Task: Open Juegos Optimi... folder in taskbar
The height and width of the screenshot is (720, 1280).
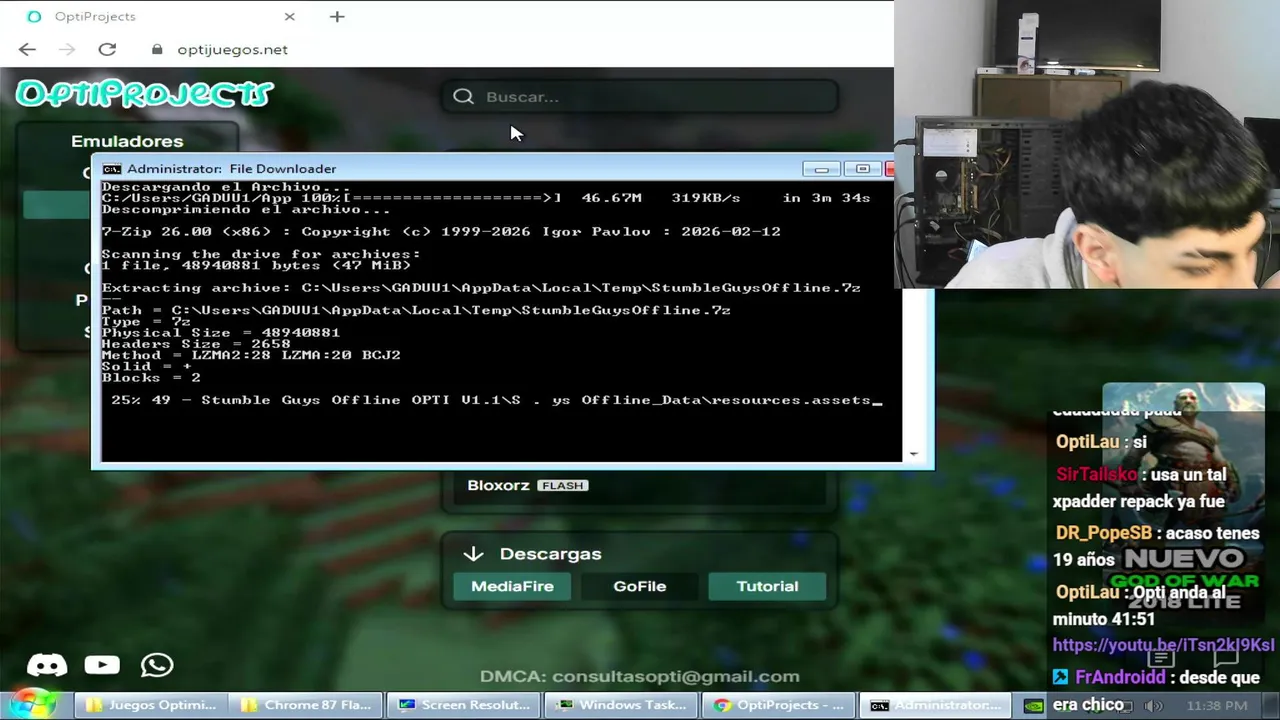Action: click(x=150, y=705)
